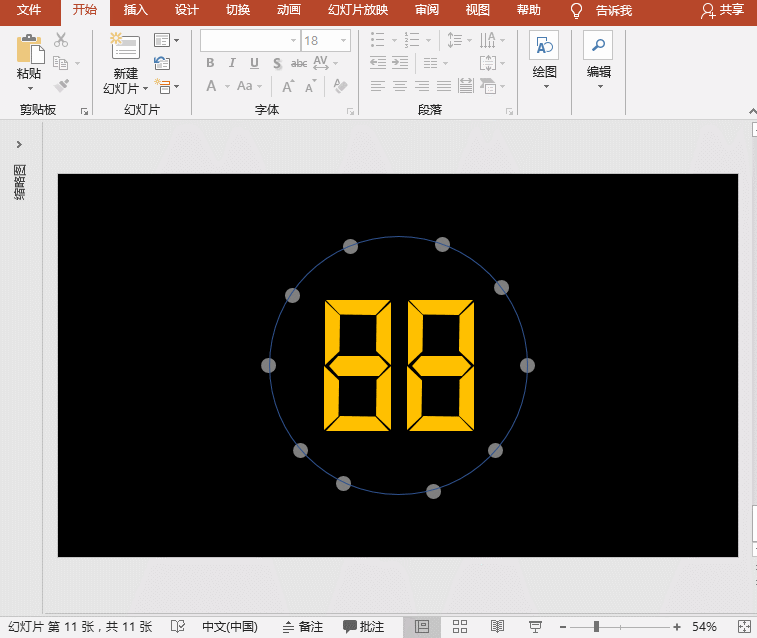The image size is (757, 638).
Task: Click the font color A icon
Action: coord(211,86)
